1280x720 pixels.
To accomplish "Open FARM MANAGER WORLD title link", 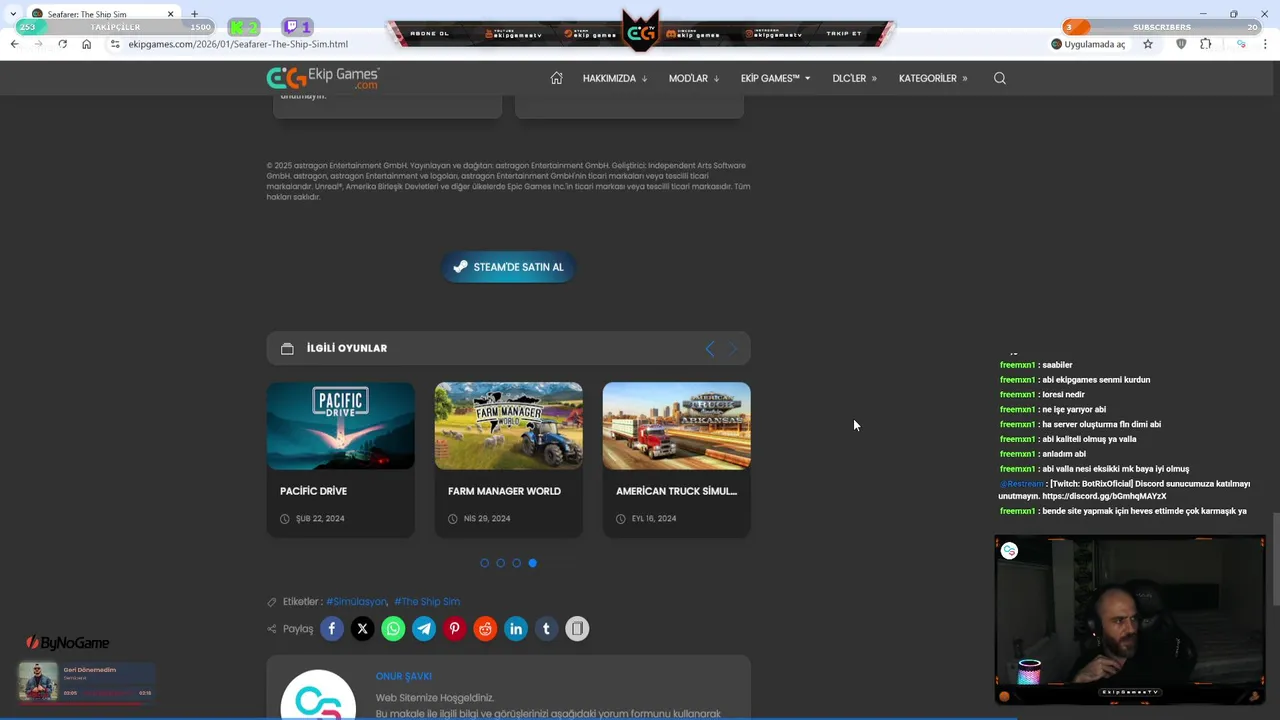I will click(x=504, y=491).
